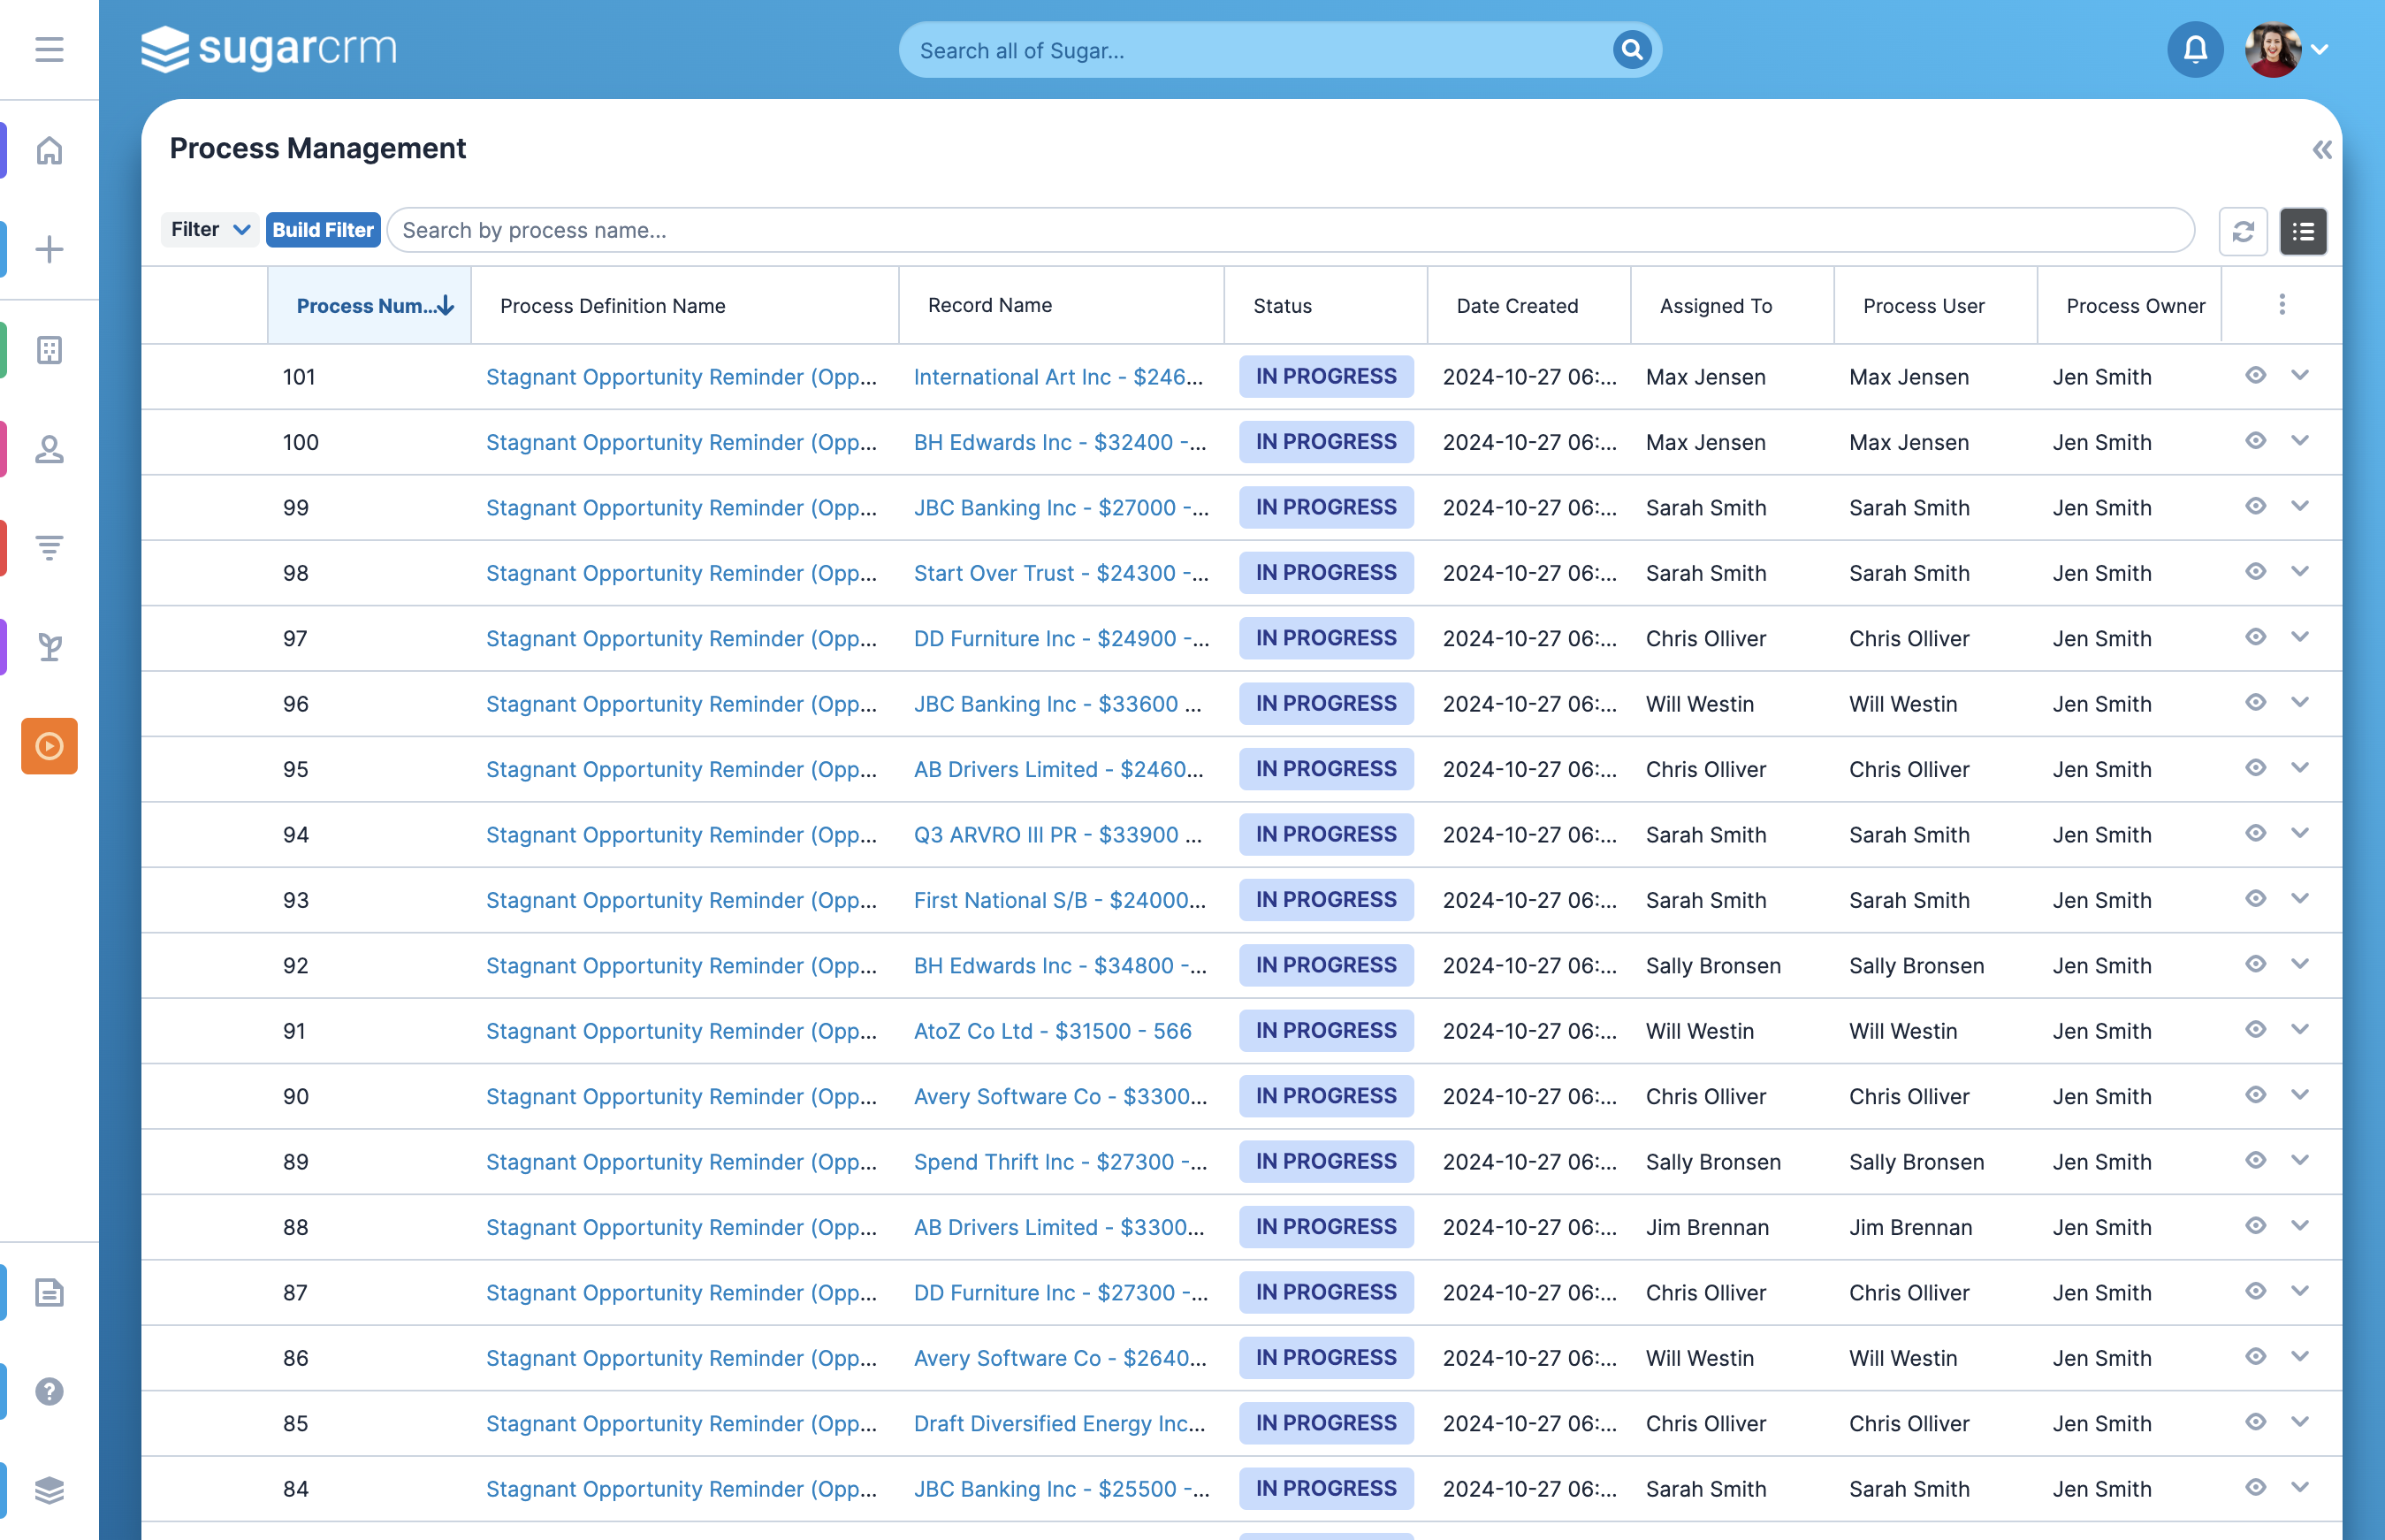Collapse the side panel with double chevron

pos(2322,150)
